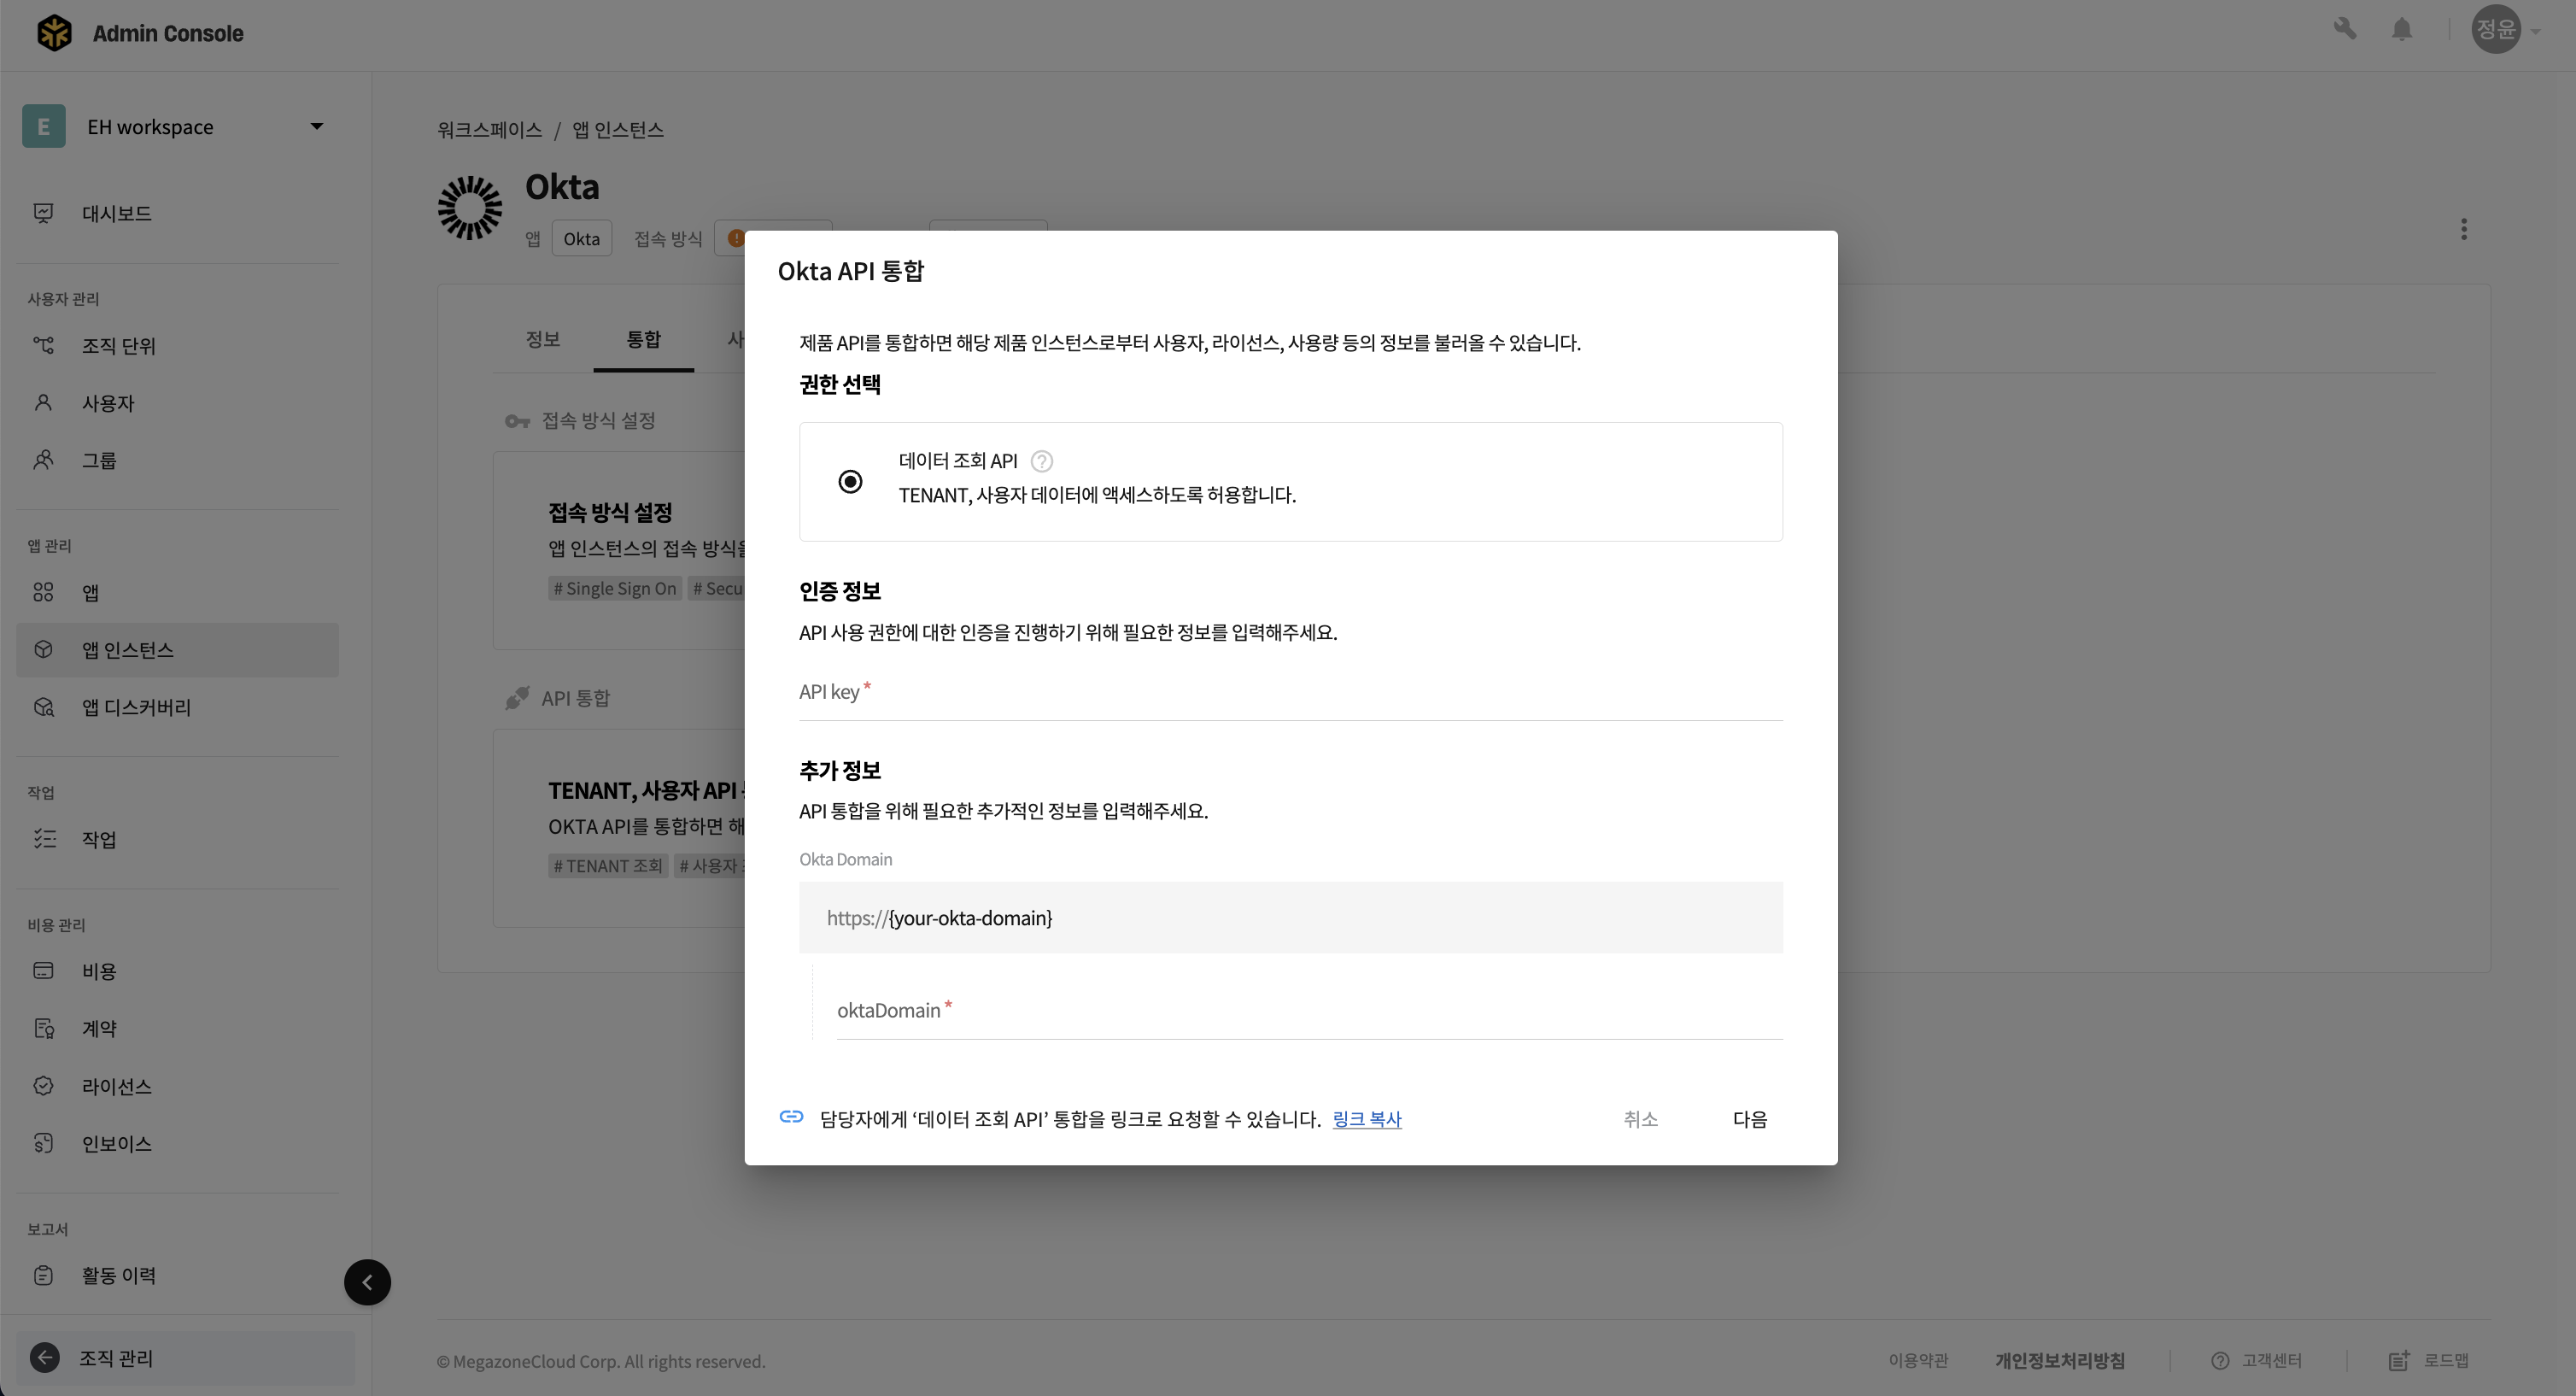Screen dimensions: 2576x1396
Task: Open 고객센터 footer link
Action: (2257, 1360)
